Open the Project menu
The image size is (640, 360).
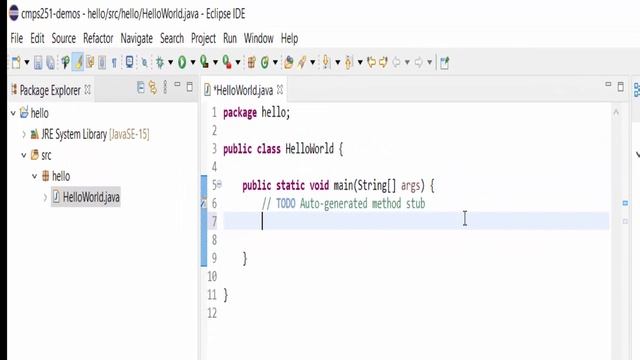tap(203, 38)
